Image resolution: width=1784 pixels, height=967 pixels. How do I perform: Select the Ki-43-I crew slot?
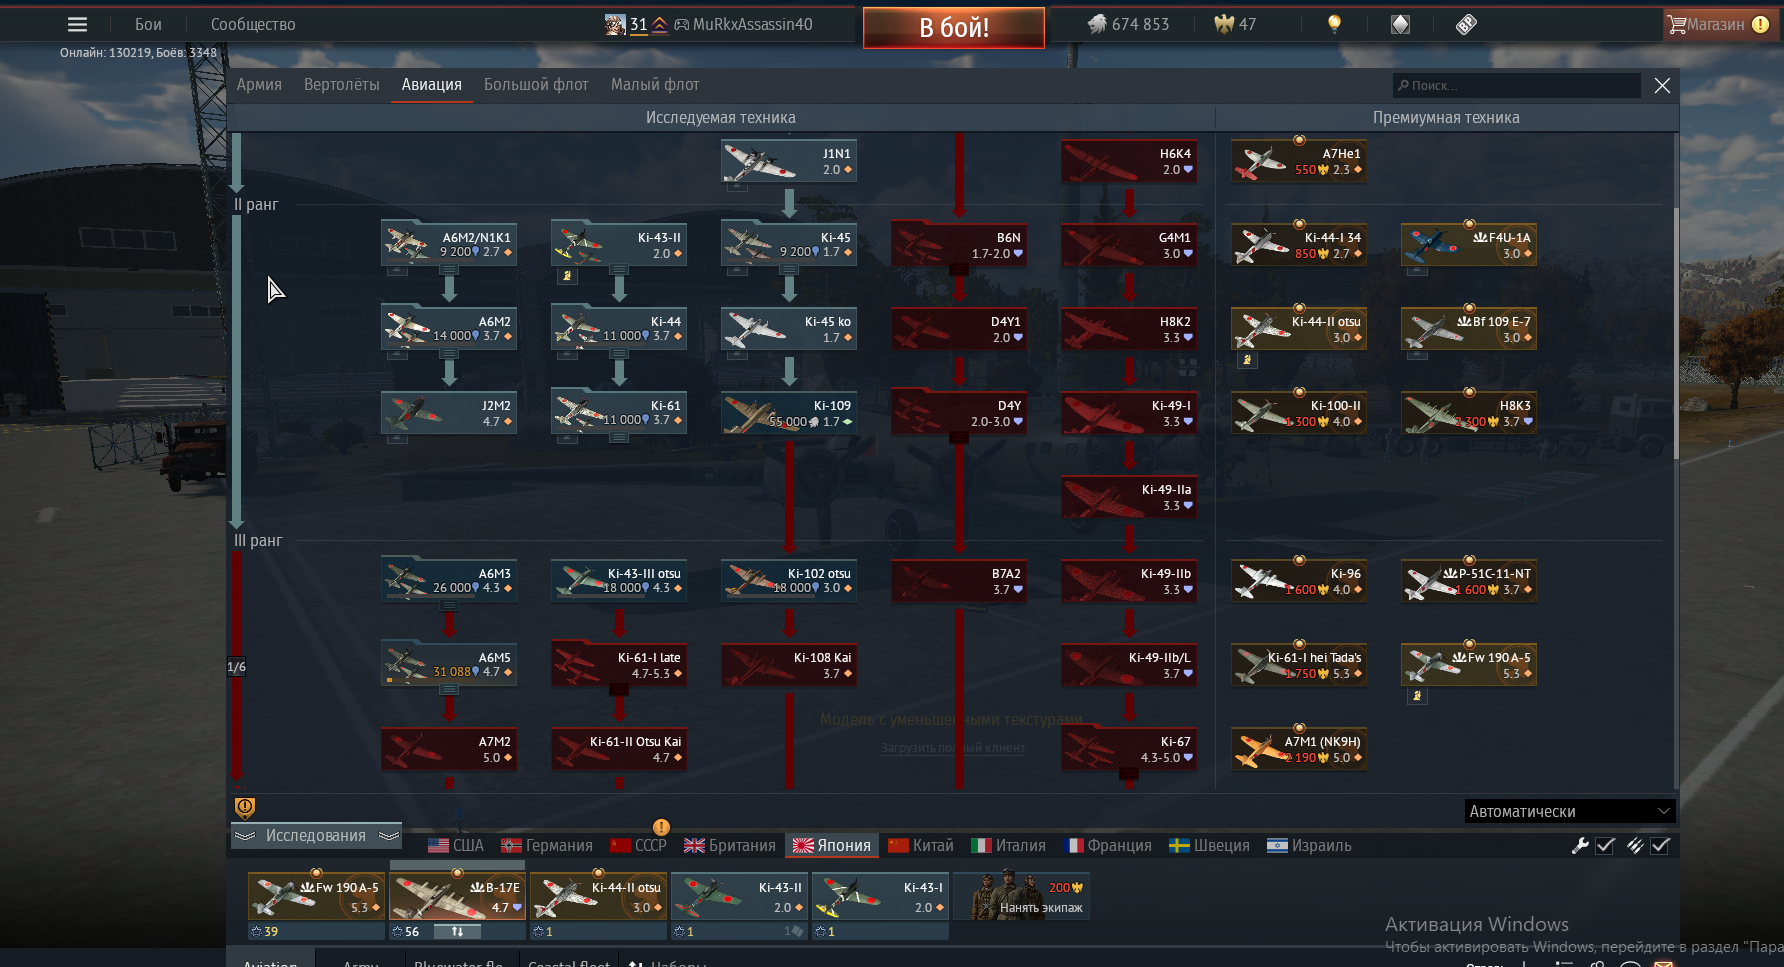click(880, 895)
